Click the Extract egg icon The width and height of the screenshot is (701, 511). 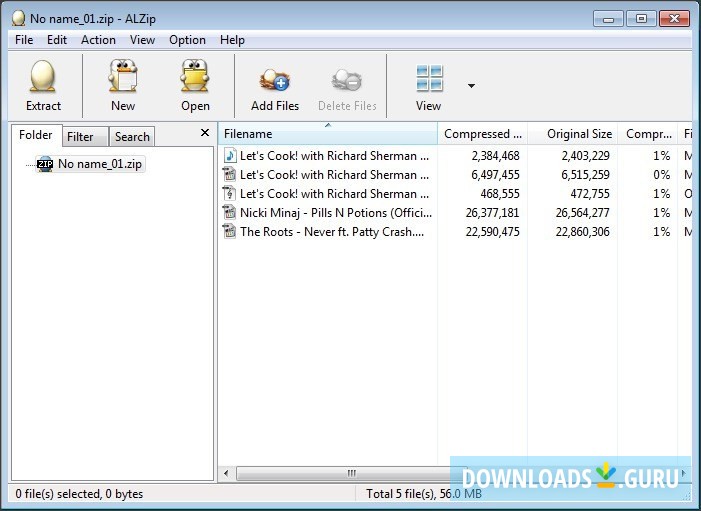(43, 76)
